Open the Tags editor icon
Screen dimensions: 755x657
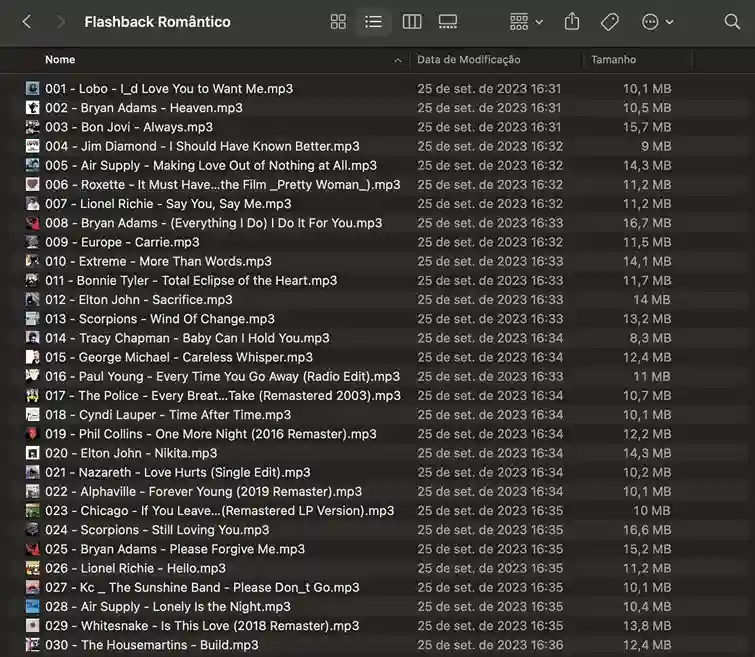pos(609,22)
